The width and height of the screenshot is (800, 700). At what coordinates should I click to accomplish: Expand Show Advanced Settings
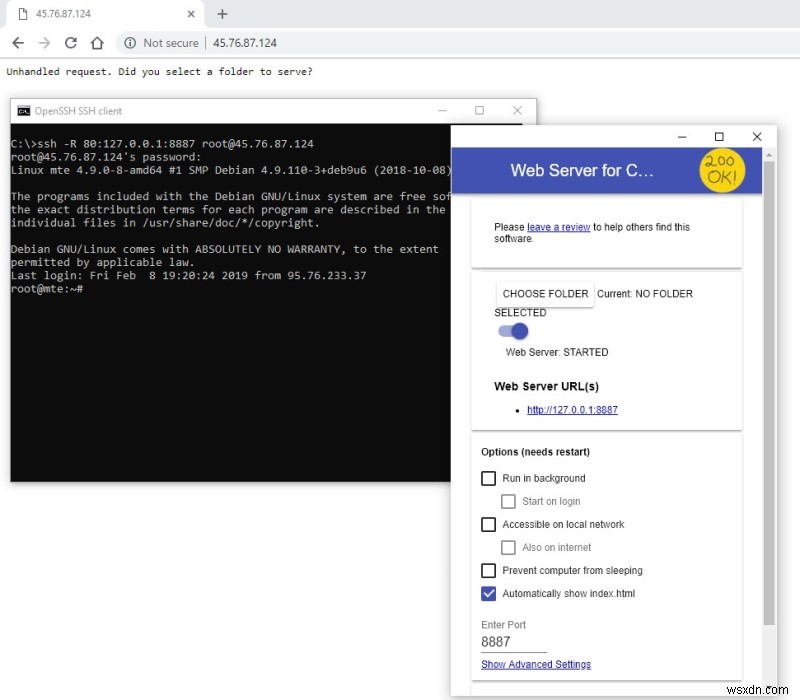[536, 664]
